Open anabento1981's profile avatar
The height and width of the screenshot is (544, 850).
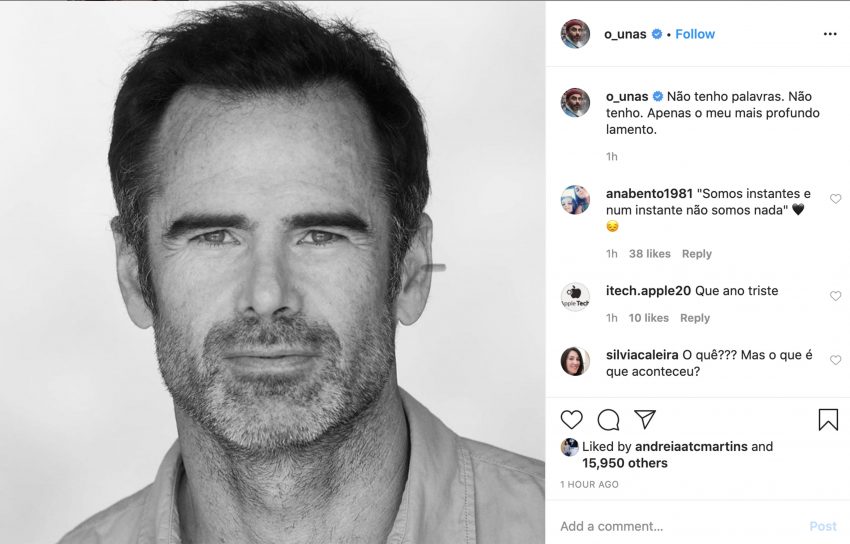[575, 199]
